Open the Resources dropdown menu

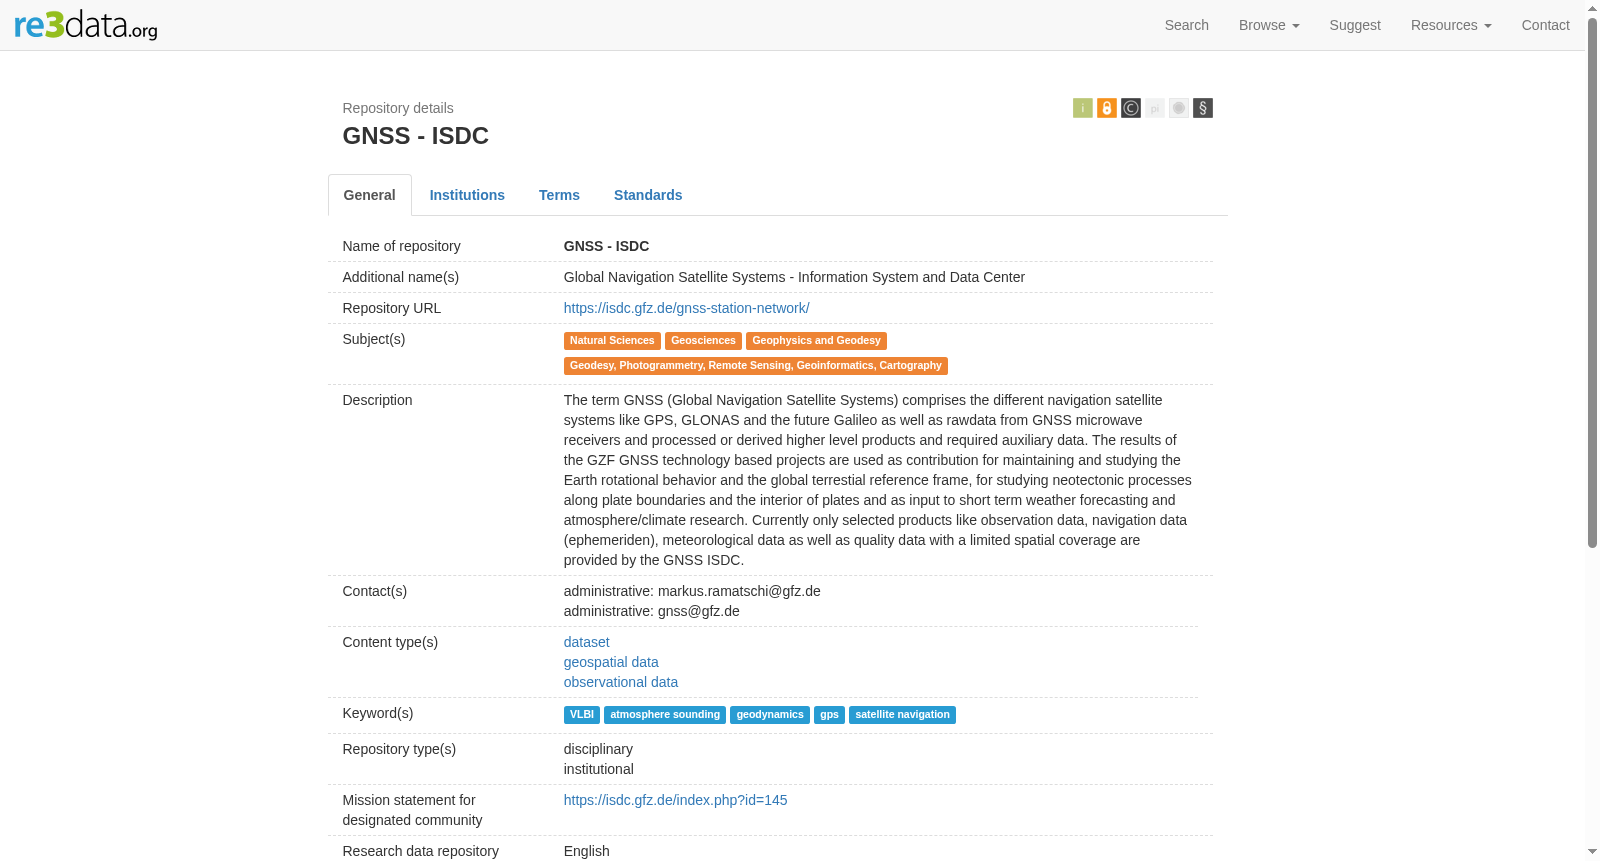click(x=1451, y=25)
